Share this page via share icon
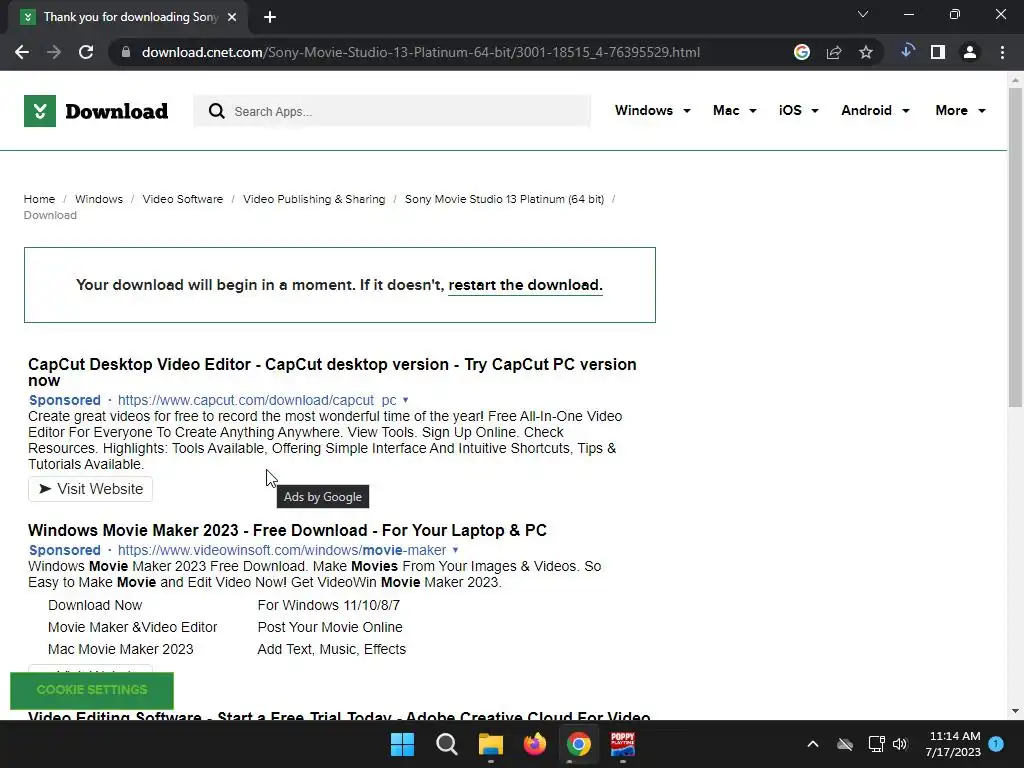 [834, 52]
